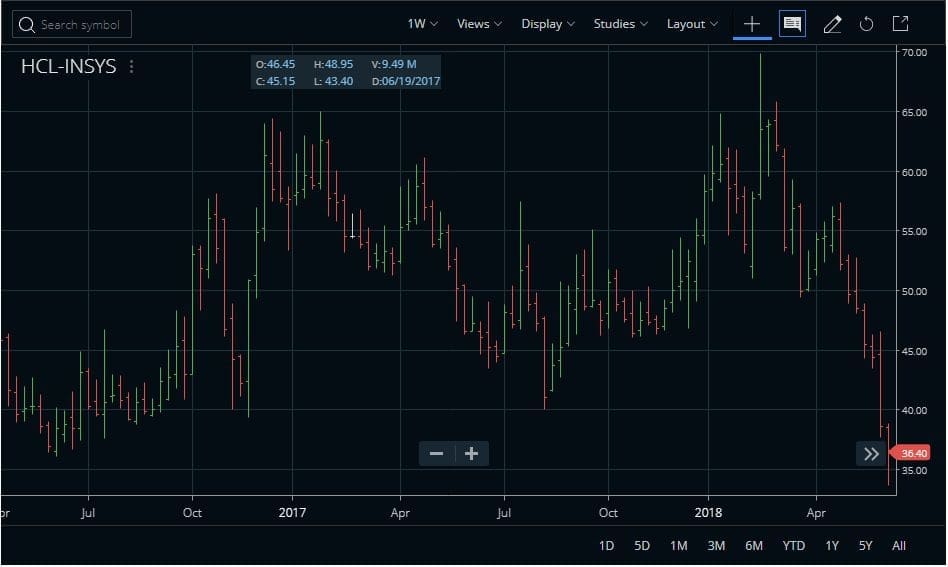Click the O:46.45 open value
This screenshot has width=948, height=567.
coord(275,64)
